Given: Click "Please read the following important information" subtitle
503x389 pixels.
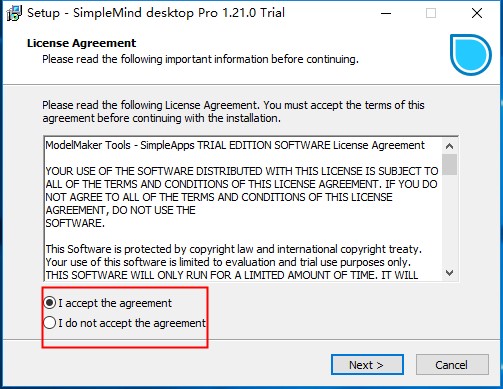Looking at the screenshot, I should pyautogui.click(x=200, y=59).
